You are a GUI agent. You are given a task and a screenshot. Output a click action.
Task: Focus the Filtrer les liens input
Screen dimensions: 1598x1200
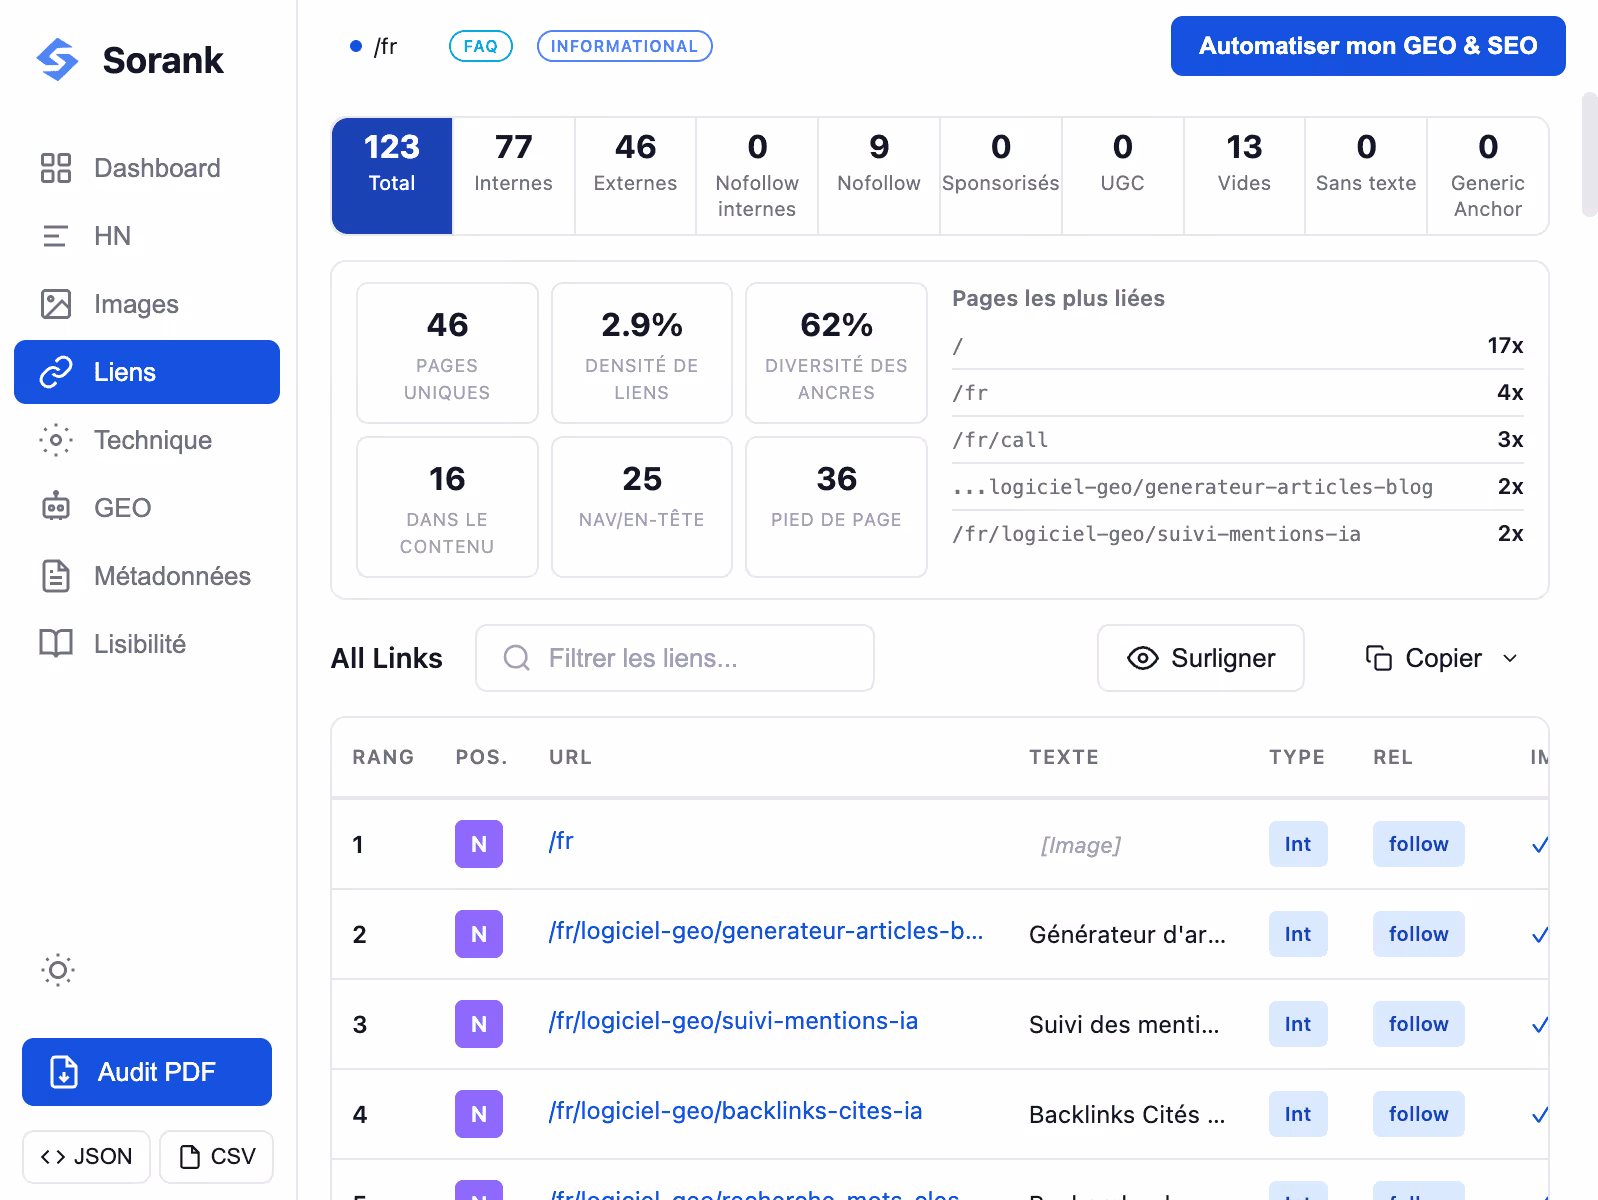675,658
